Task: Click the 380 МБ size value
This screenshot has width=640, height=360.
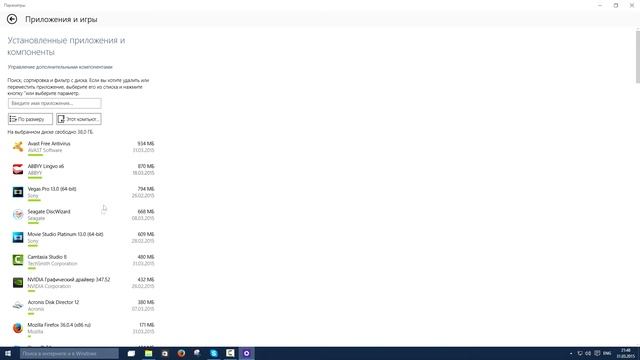Action: pos(146,302)
